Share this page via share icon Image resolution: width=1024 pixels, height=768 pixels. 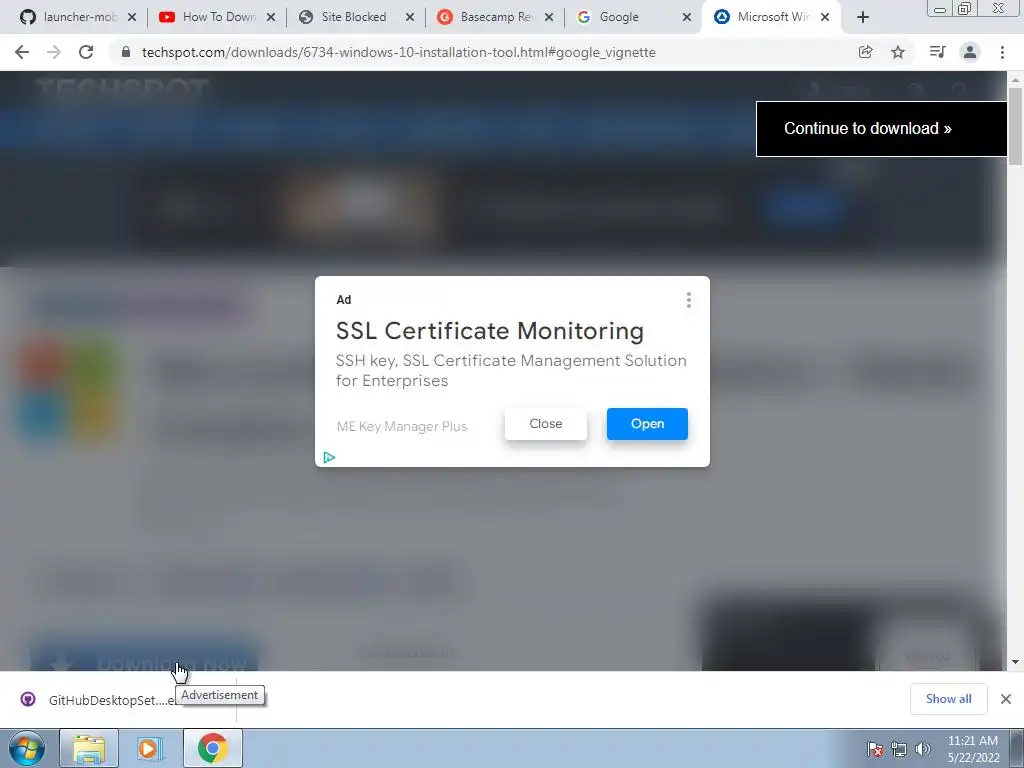tap(865, 52)
